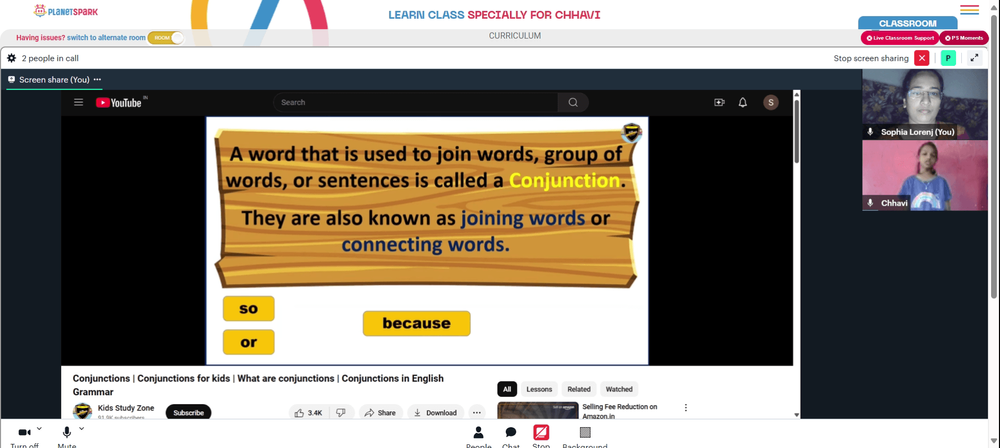
Task: Select the Related filter chip
Action: [579, 389]
